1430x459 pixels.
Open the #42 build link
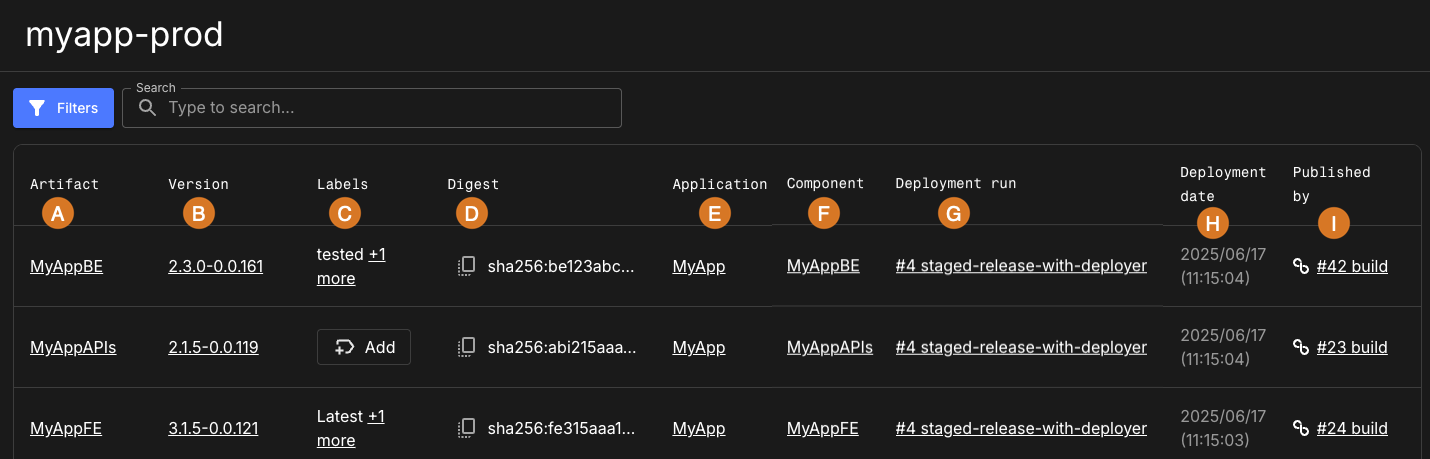[x=1352, y=266]
